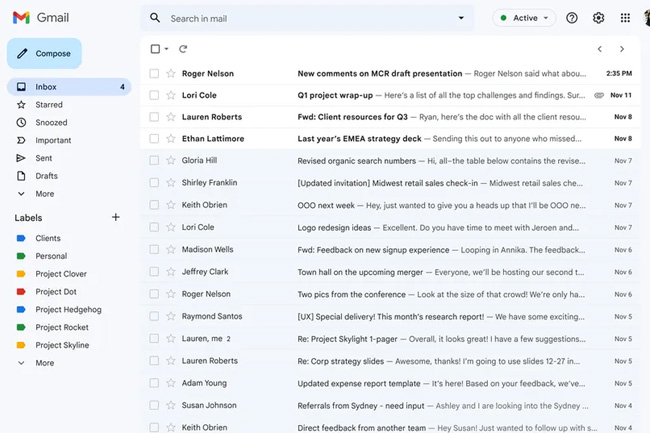This screenshot has width=650, height=433.
Task: Click the search magnifier icon
Action: point(155,18)
